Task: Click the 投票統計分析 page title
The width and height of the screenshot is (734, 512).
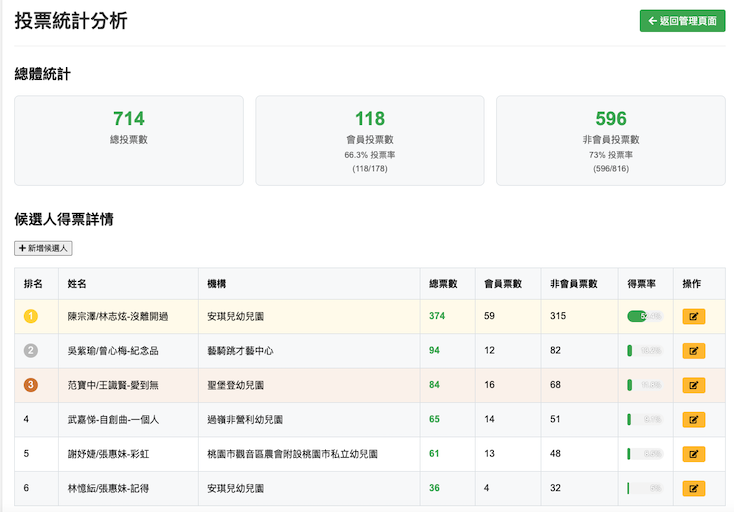Action: (x=71, y=21)
